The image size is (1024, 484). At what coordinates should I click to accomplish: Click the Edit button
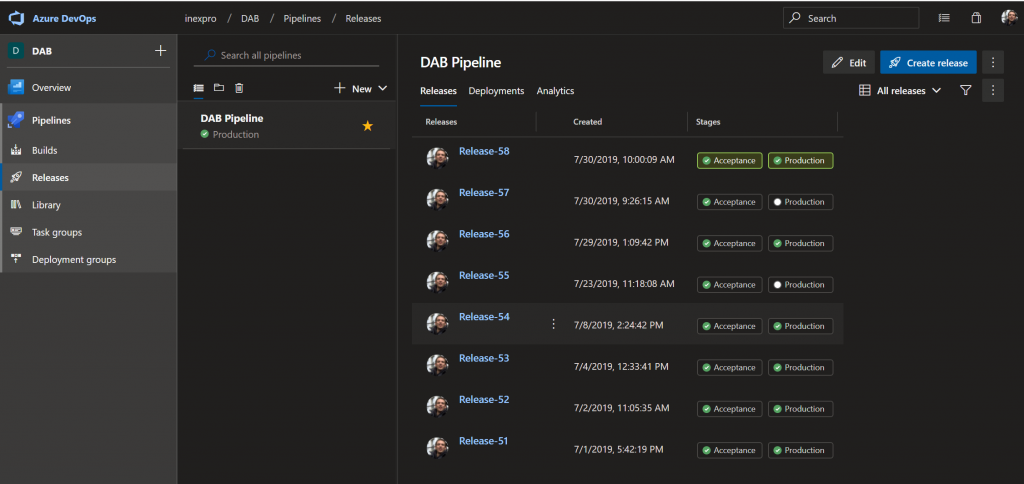click(848, 63)
